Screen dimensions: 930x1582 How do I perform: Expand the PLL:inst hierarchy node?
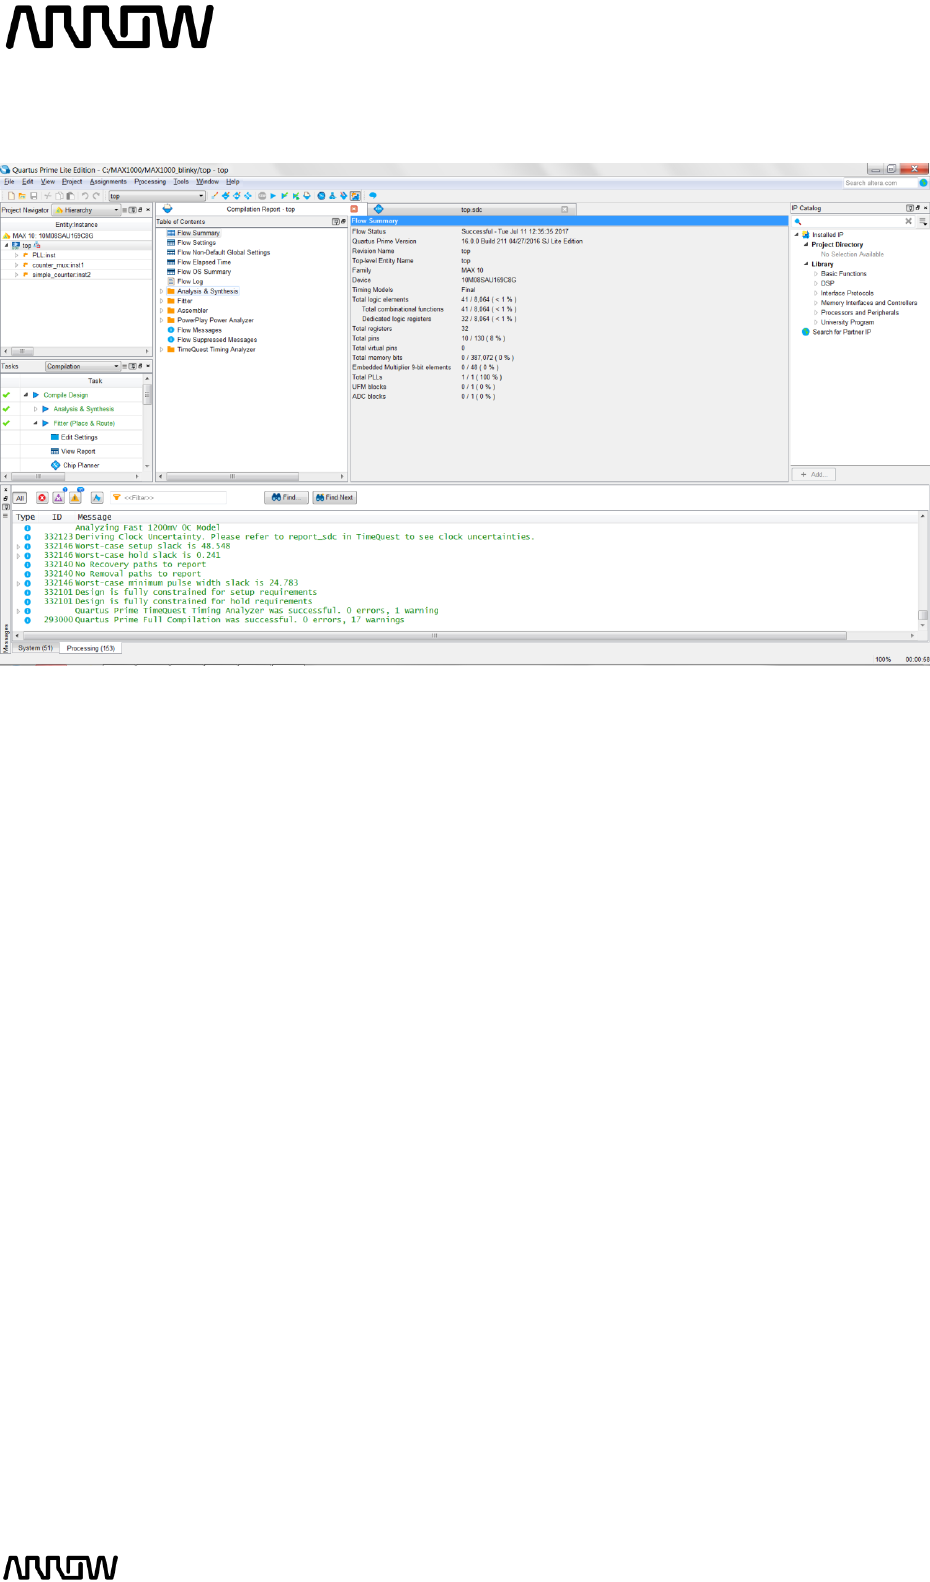point(16,255)
